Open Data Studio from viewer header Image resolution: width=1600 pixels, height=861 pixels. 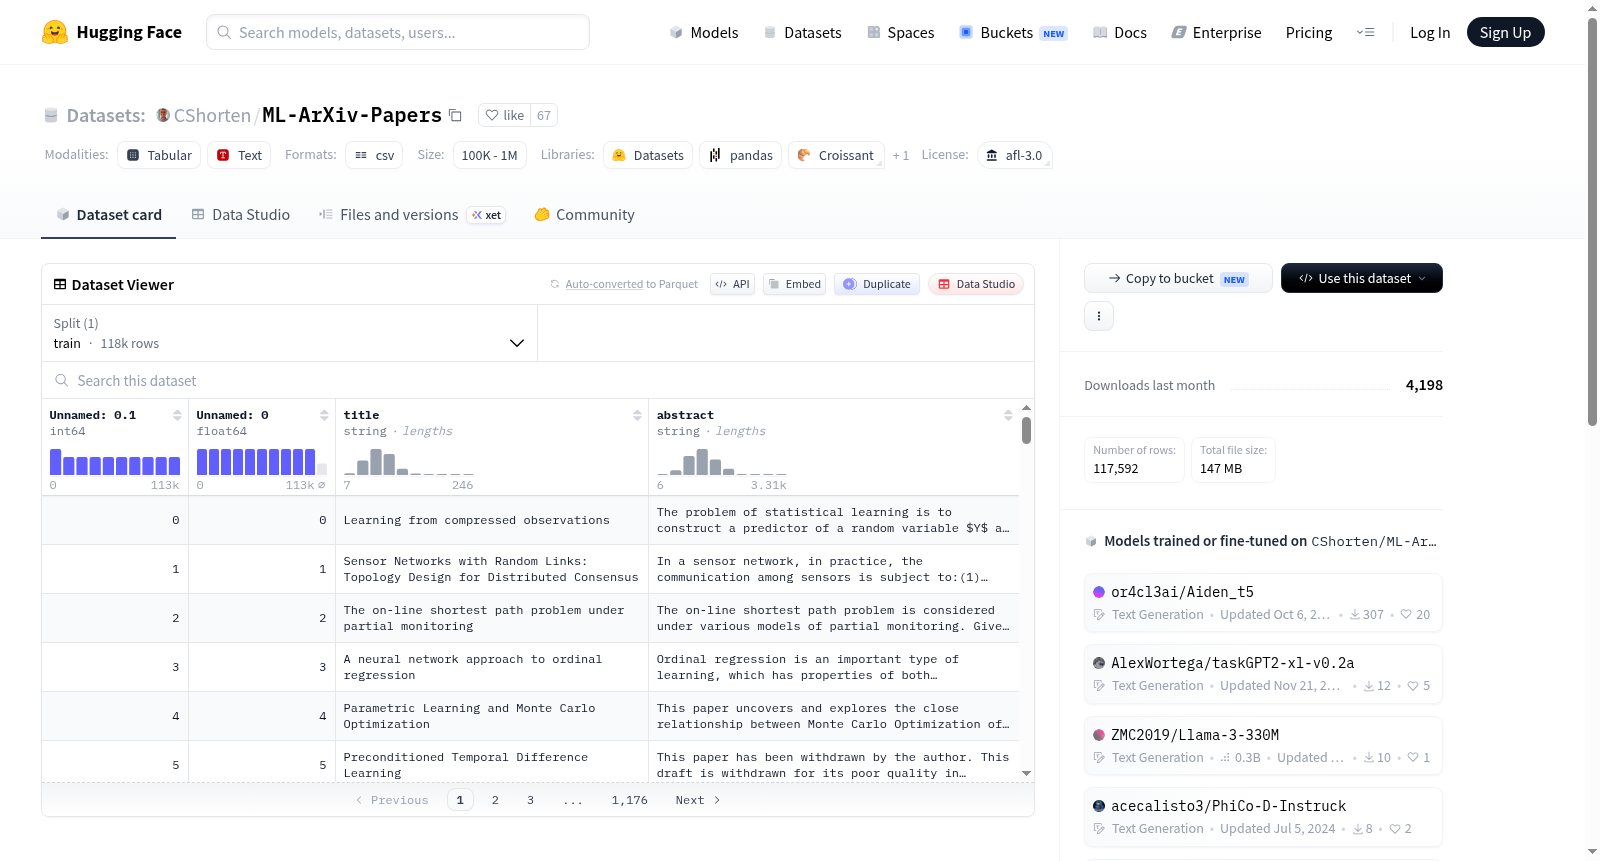(x=976, y=284)
